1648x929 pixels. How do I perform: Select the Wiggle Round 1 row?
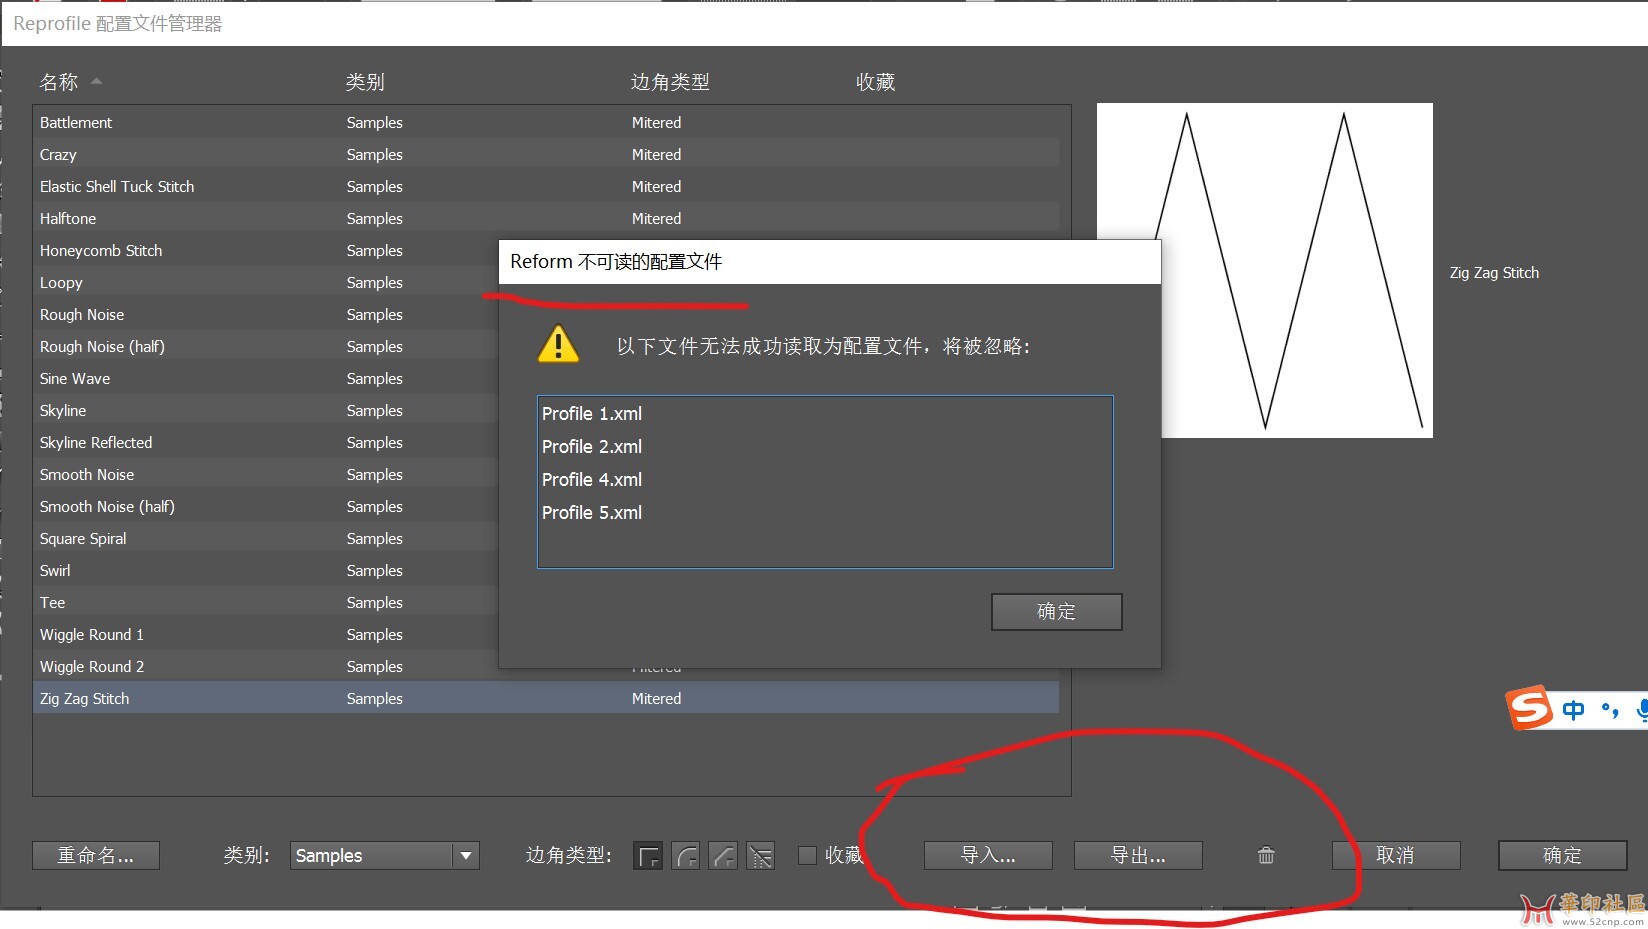pos(266,634)
